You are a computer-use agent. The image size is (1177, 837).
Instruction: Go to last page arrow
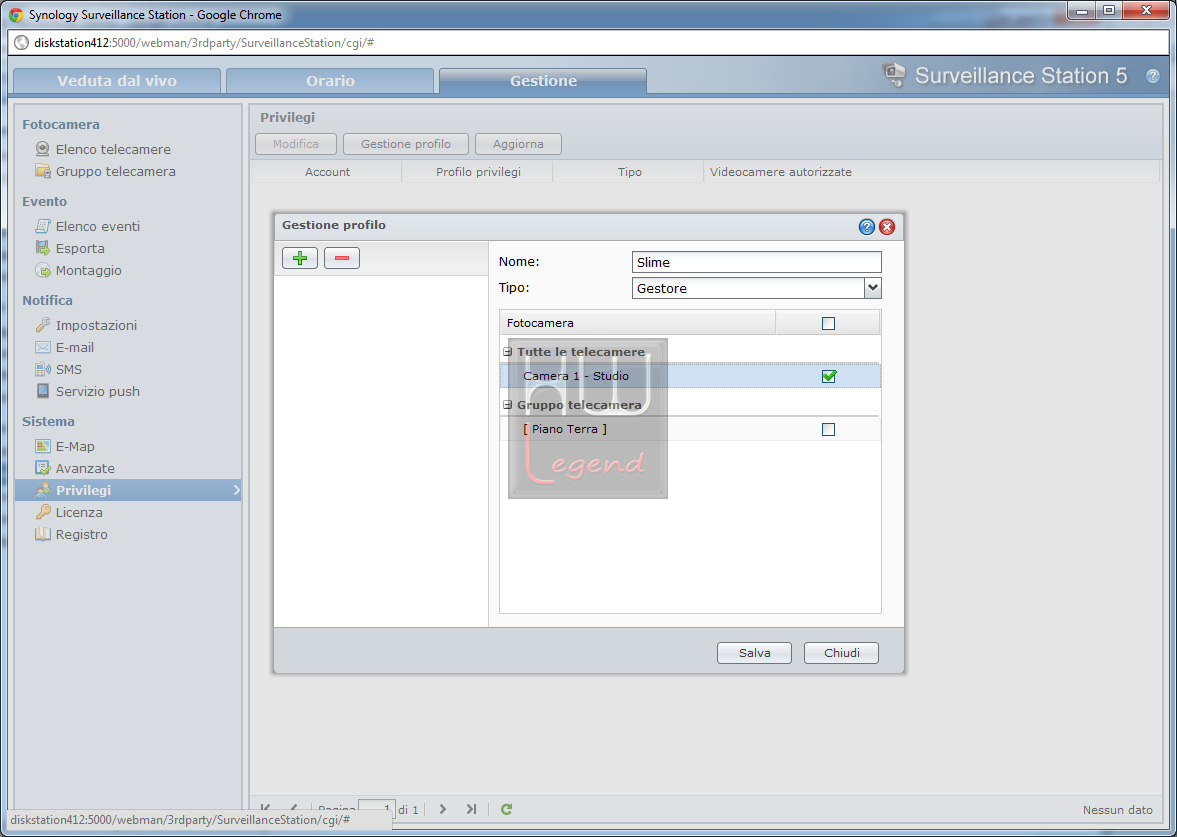(x=471, y=809)
